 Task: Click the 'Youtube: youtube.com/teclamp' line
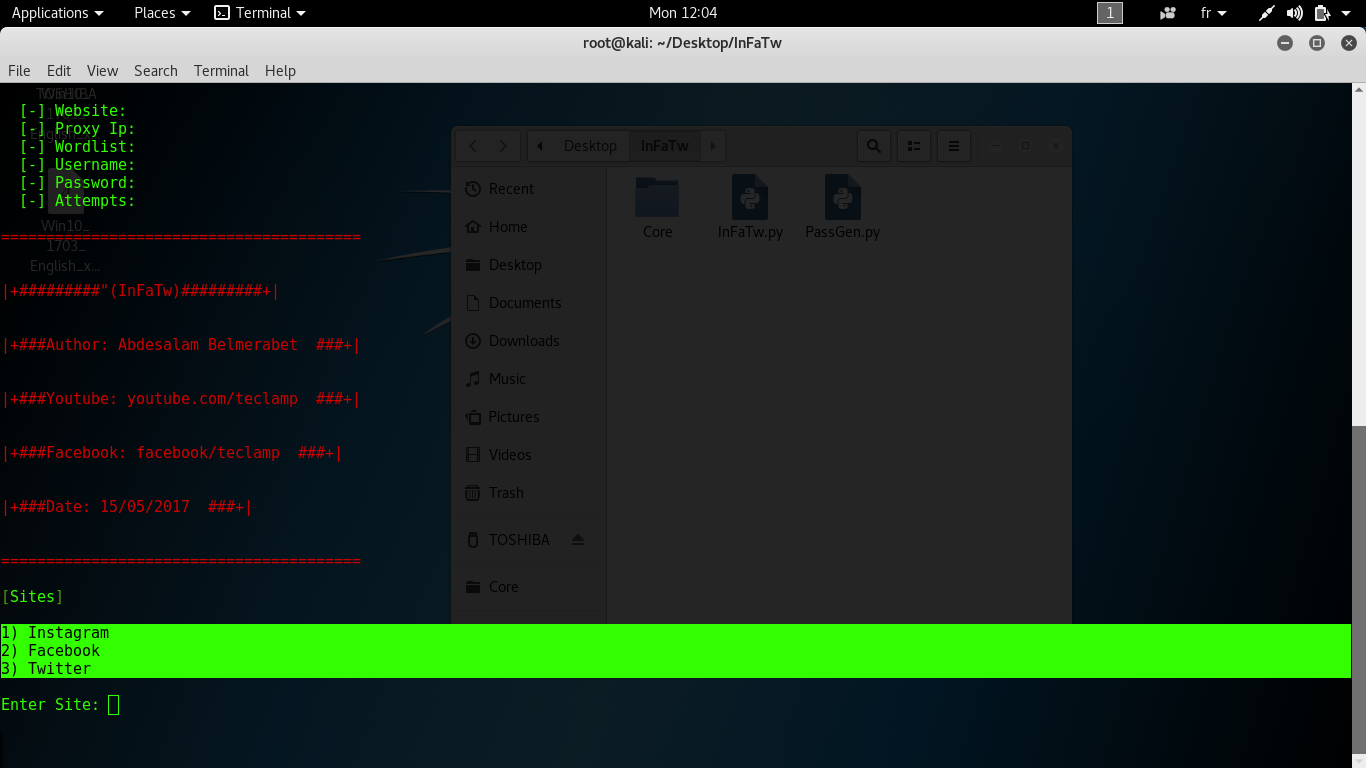point(181,399)
